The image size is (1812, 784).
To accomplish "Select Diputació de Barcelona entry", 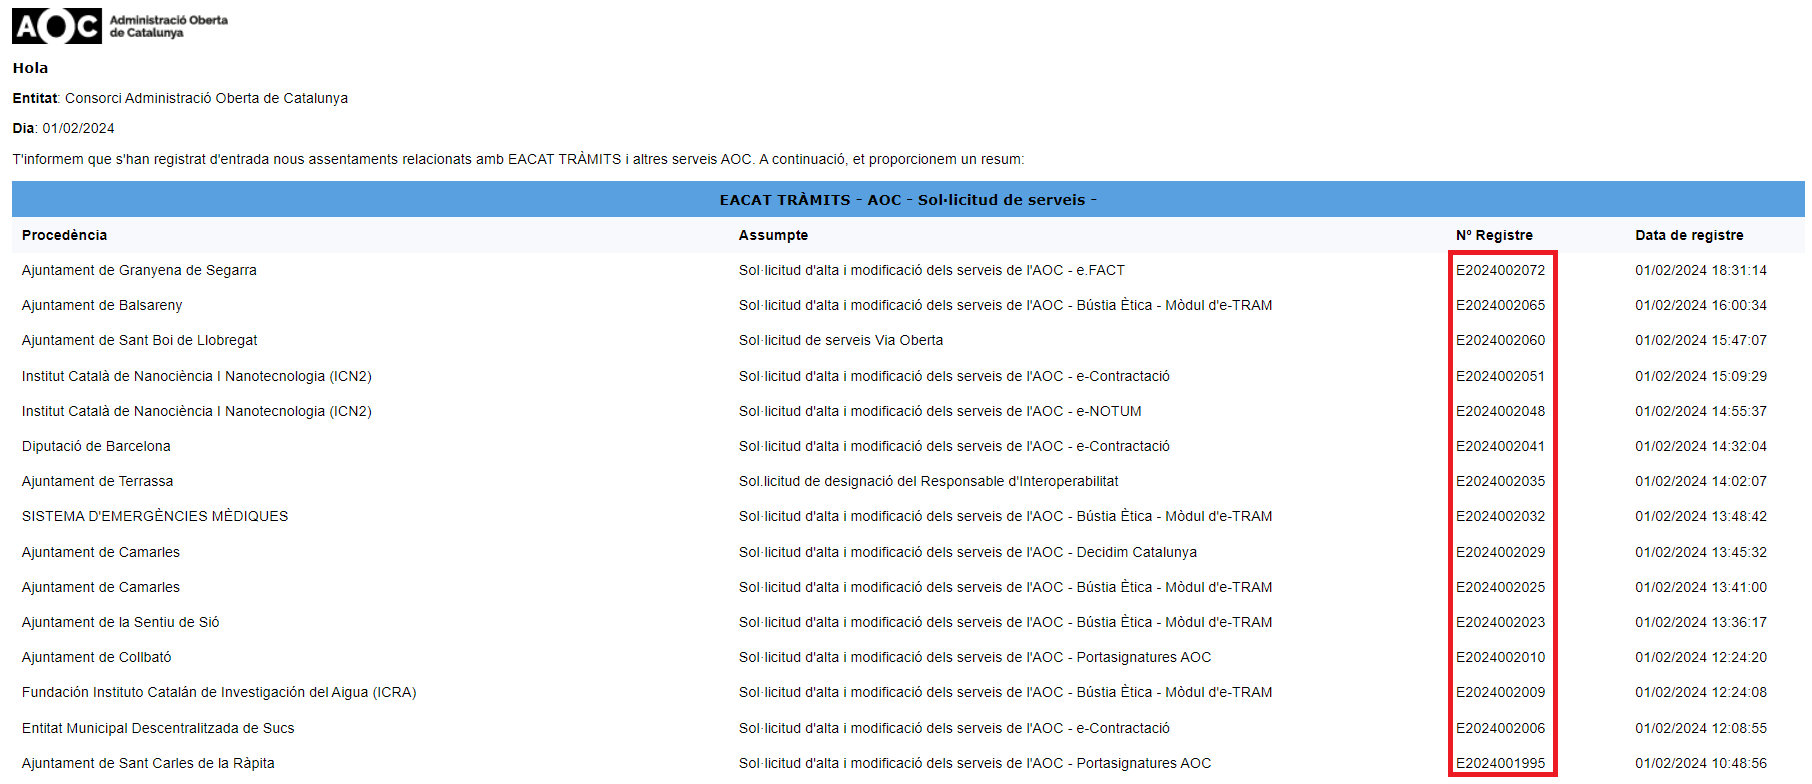I will click(96, 446).
